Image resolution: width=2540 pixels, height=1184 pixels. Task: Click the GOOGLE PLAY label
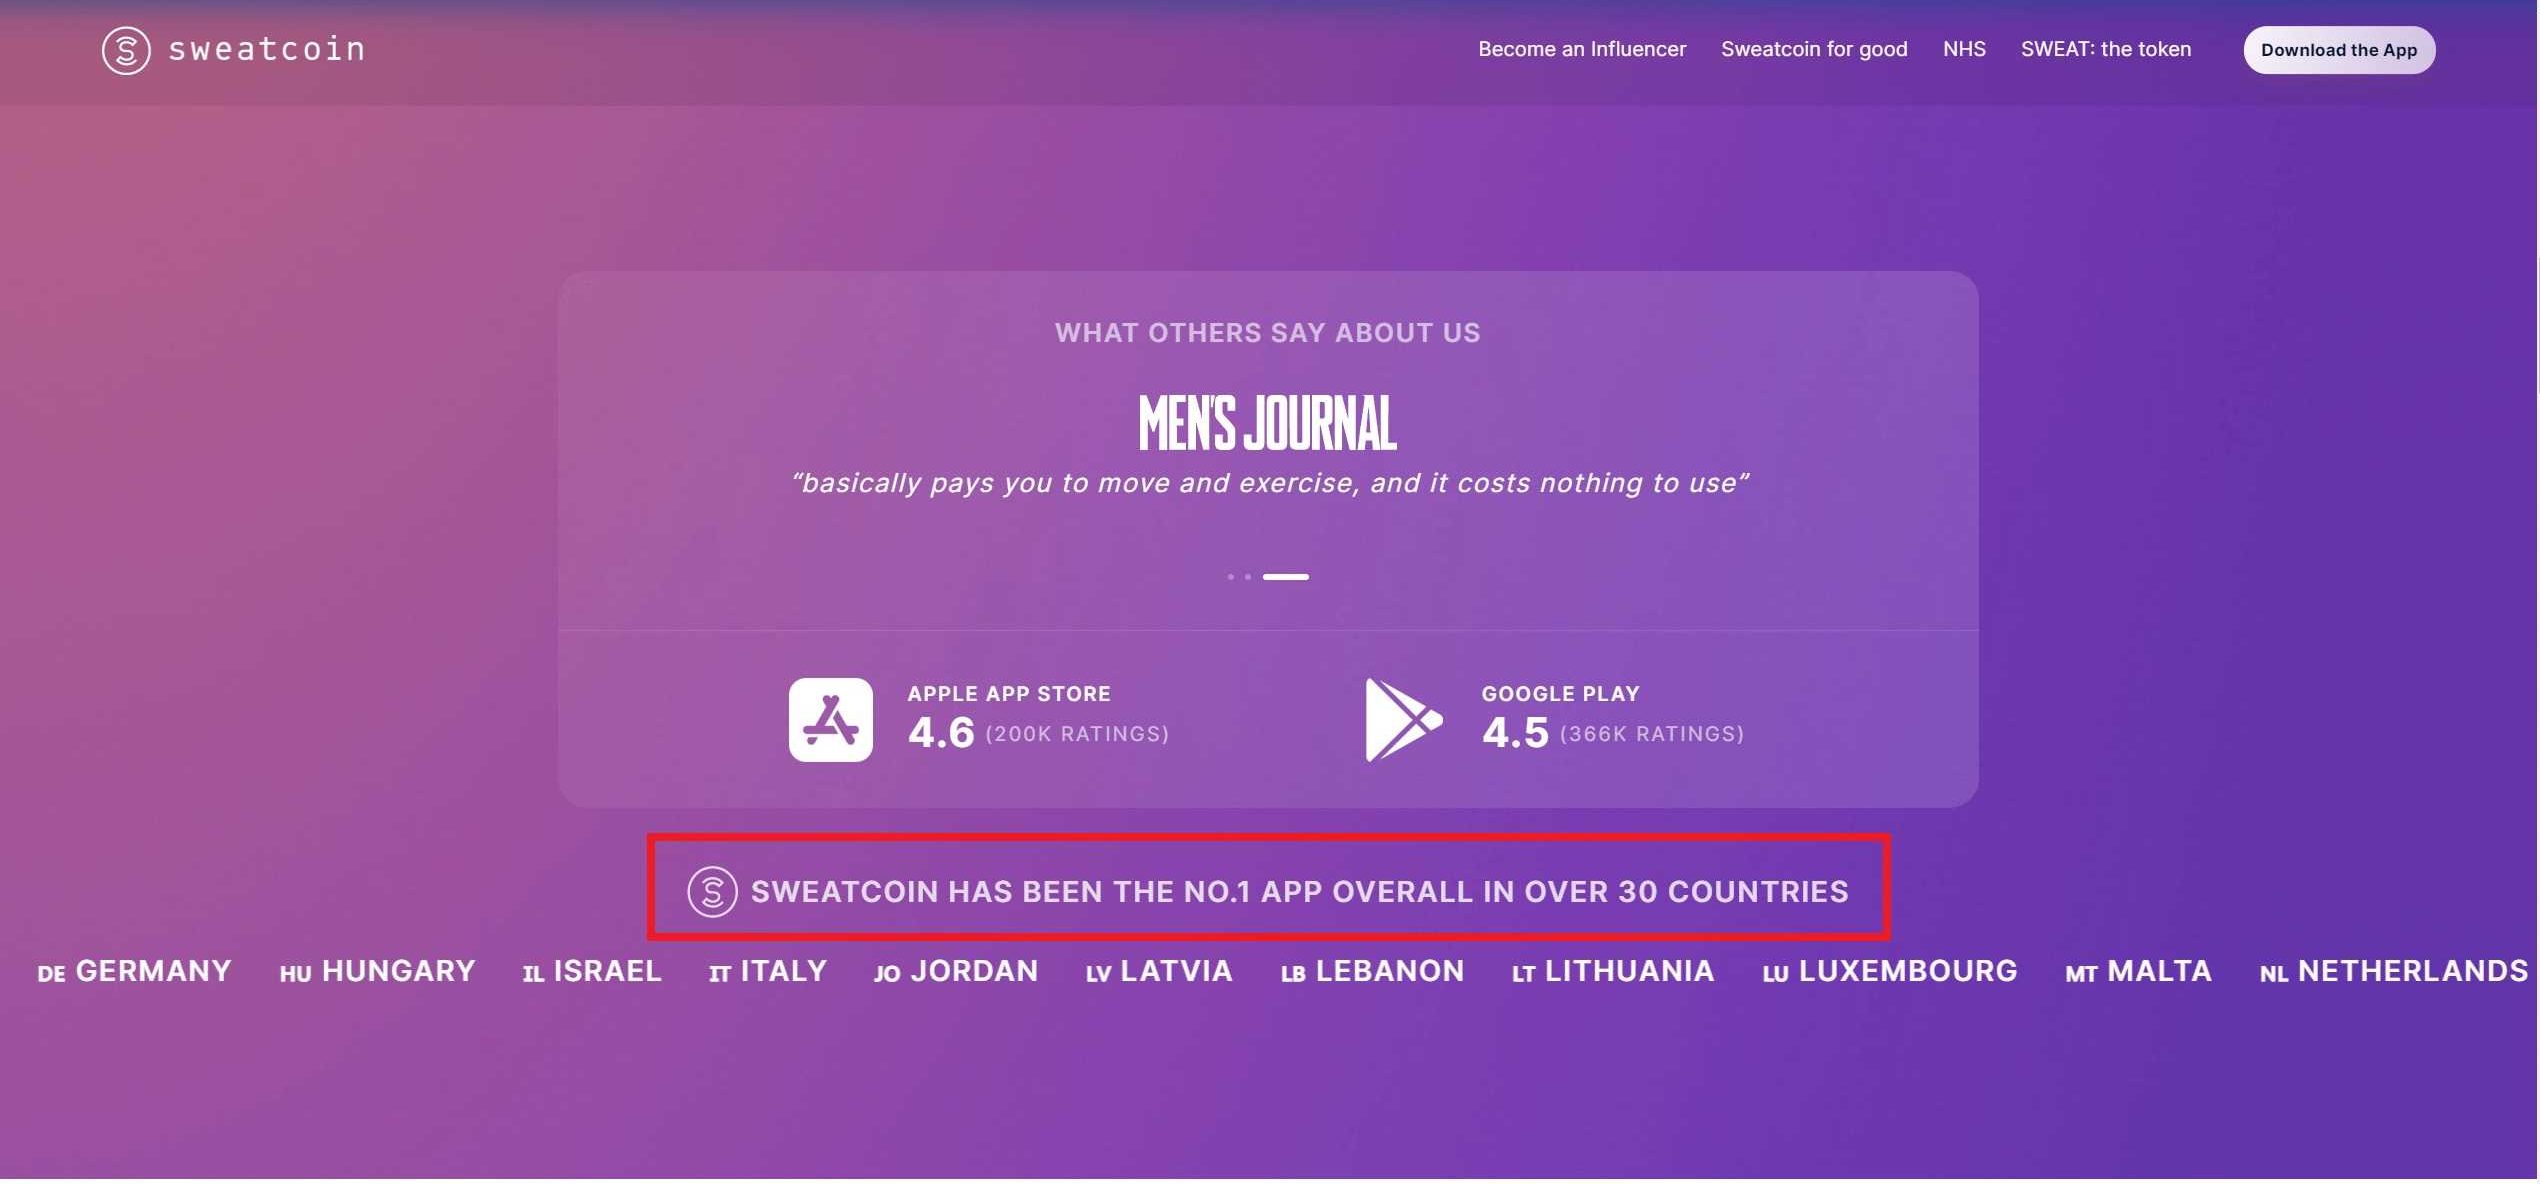pos(1560,694)
